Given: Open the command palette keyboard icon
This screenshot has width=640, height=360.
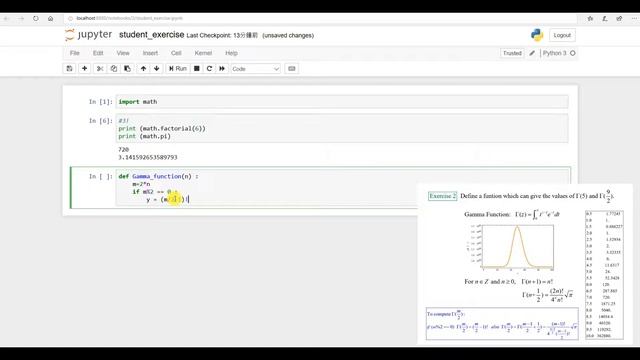Looking at the screenshot, I should (291, 69).
